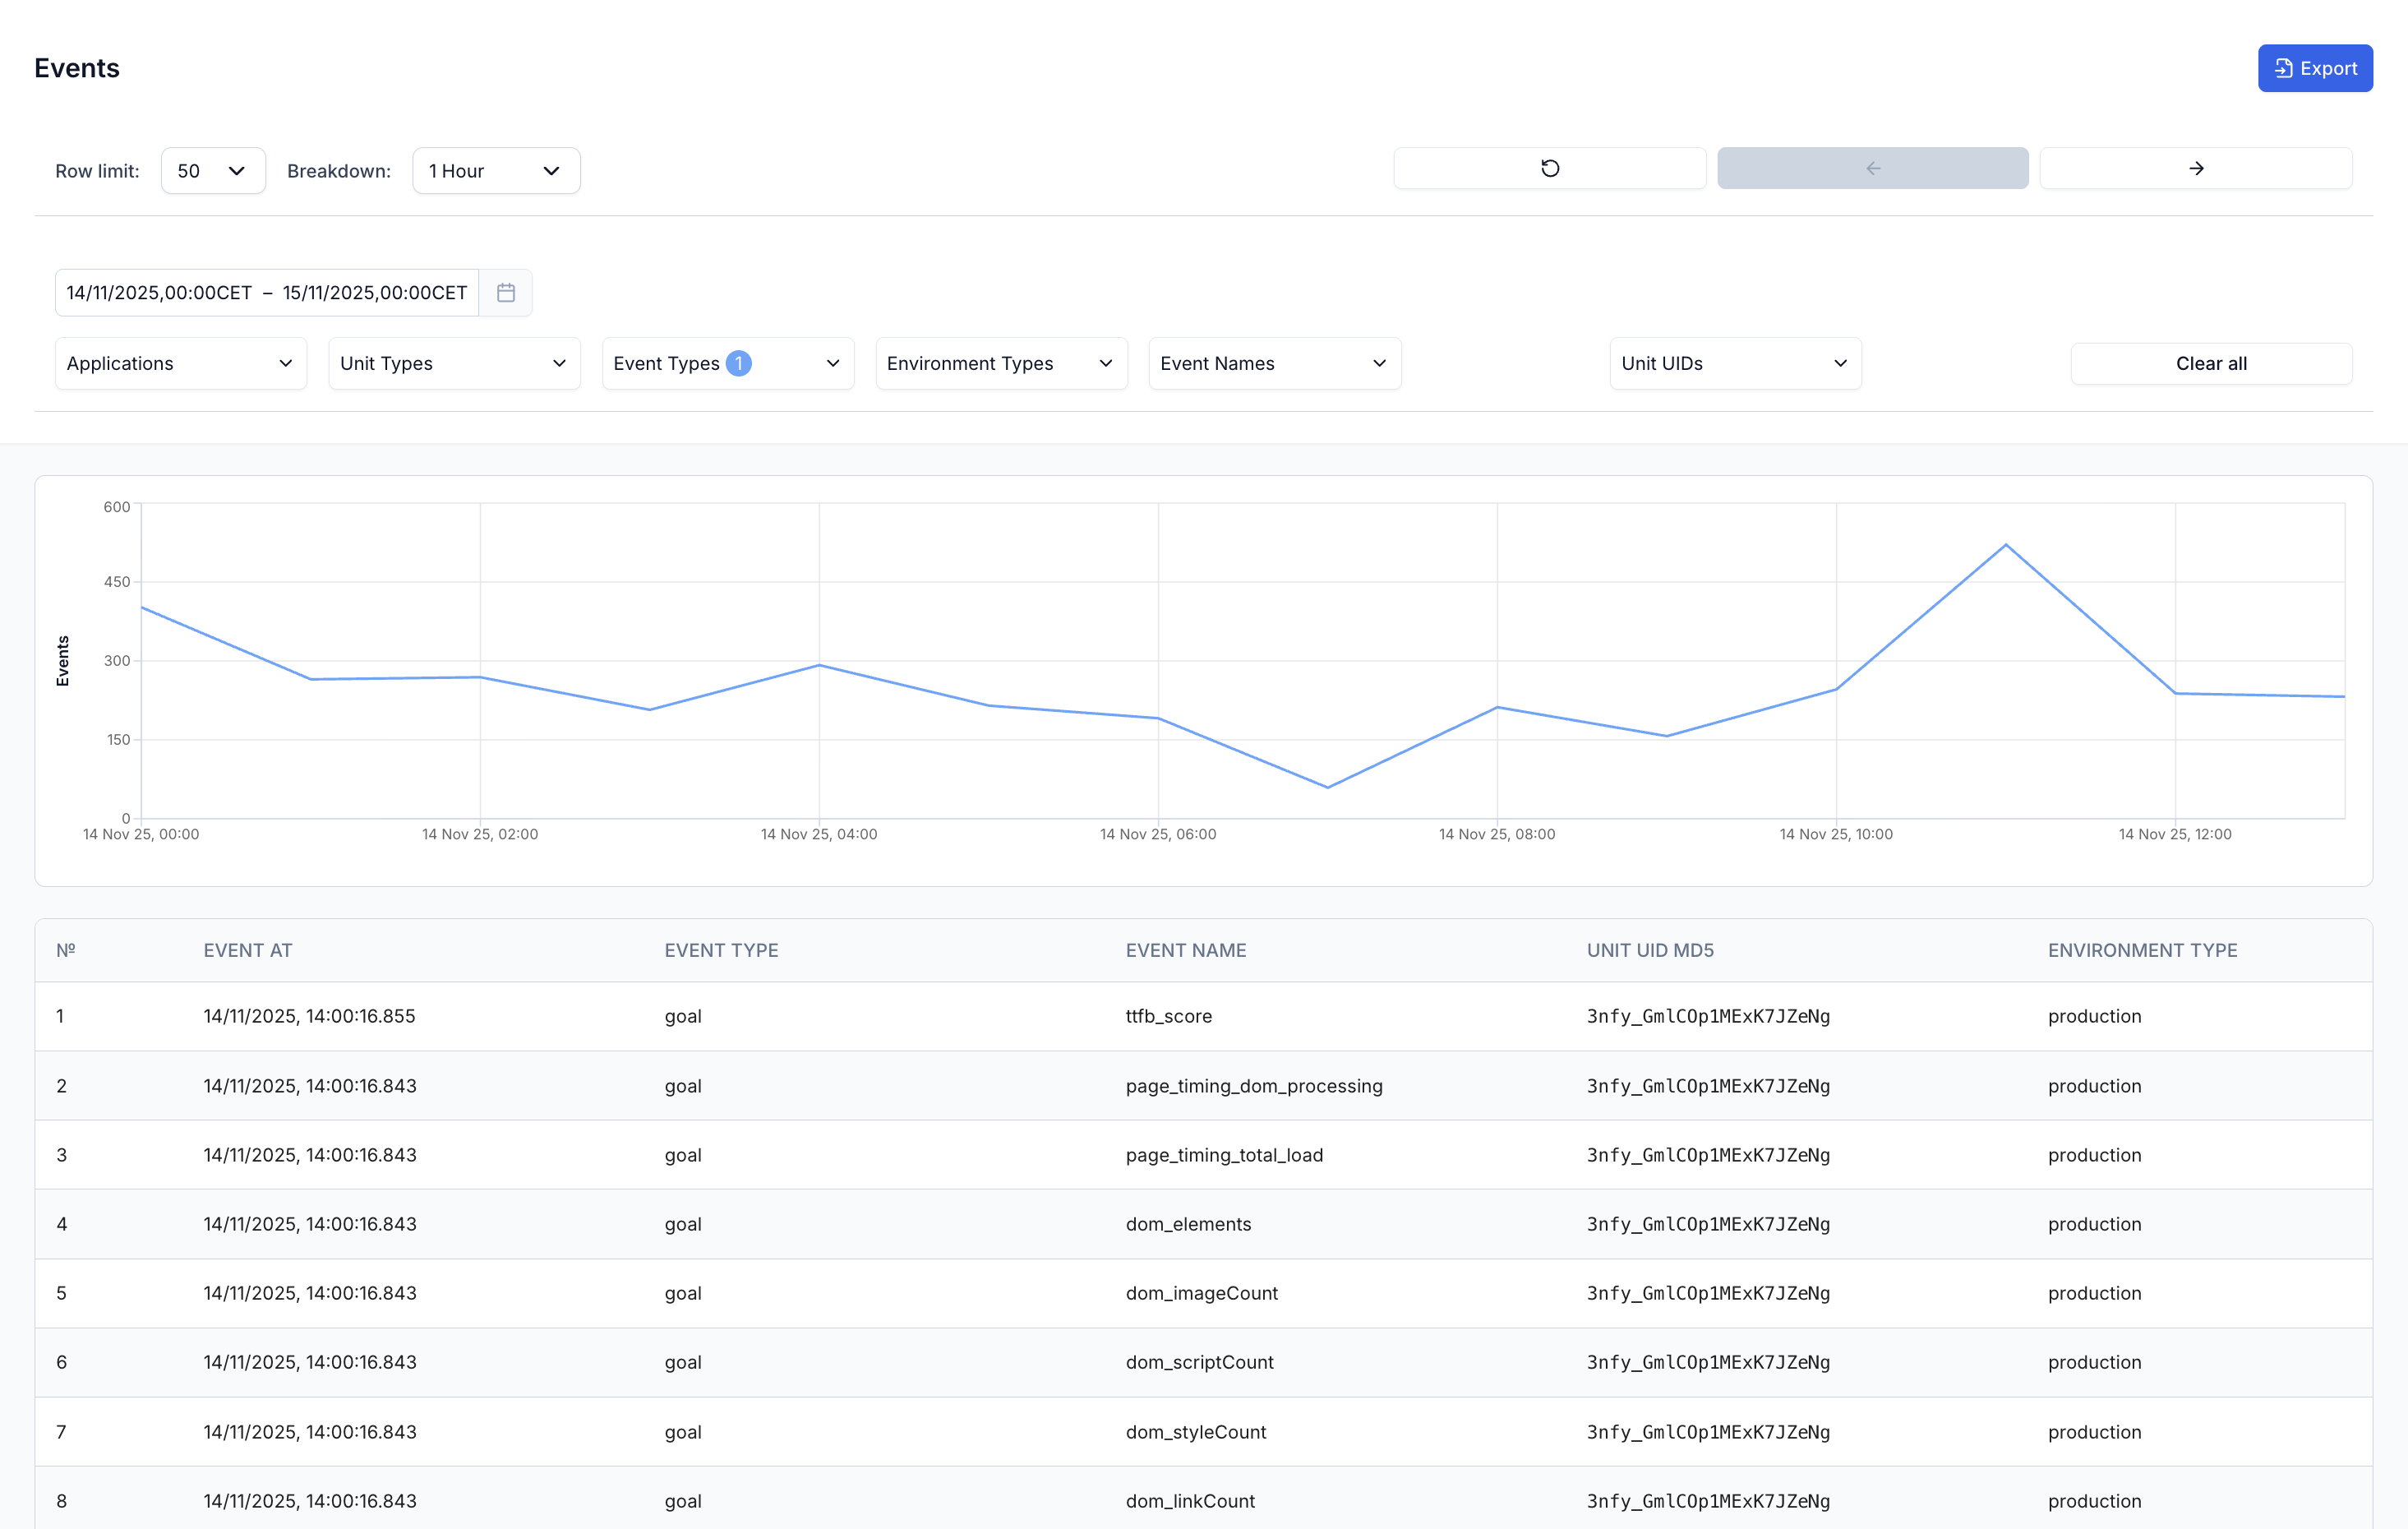Image resolution: width=2408 pixels, height=1529 pixels.
Task: Select the dom_scriptCount event name cell
Action: pos(1199,1362)
